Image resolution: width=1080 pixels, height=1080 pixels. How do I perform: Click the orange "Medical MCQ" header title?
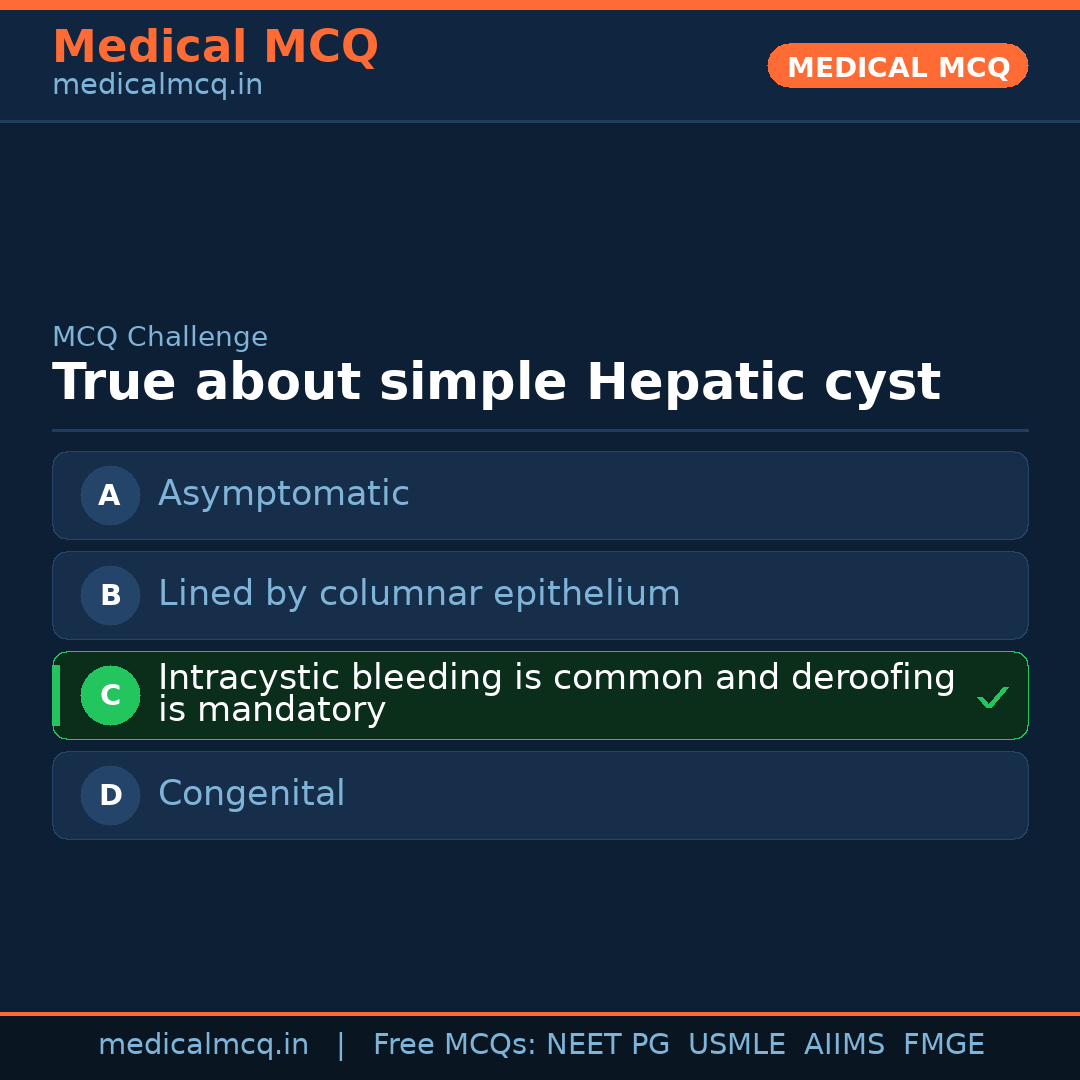[215, 47]
